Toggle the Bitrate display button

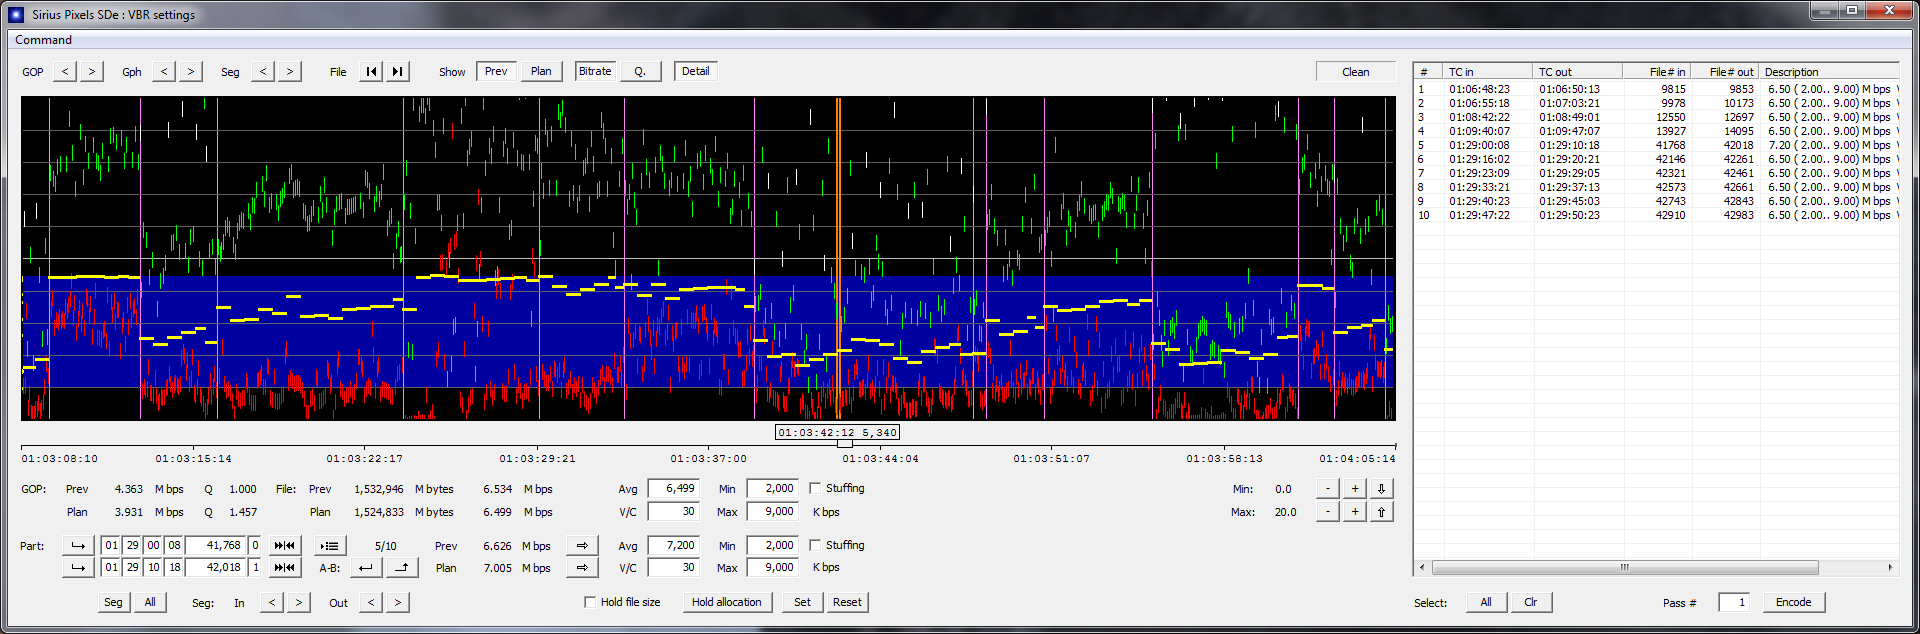click(x=595, y=71)
